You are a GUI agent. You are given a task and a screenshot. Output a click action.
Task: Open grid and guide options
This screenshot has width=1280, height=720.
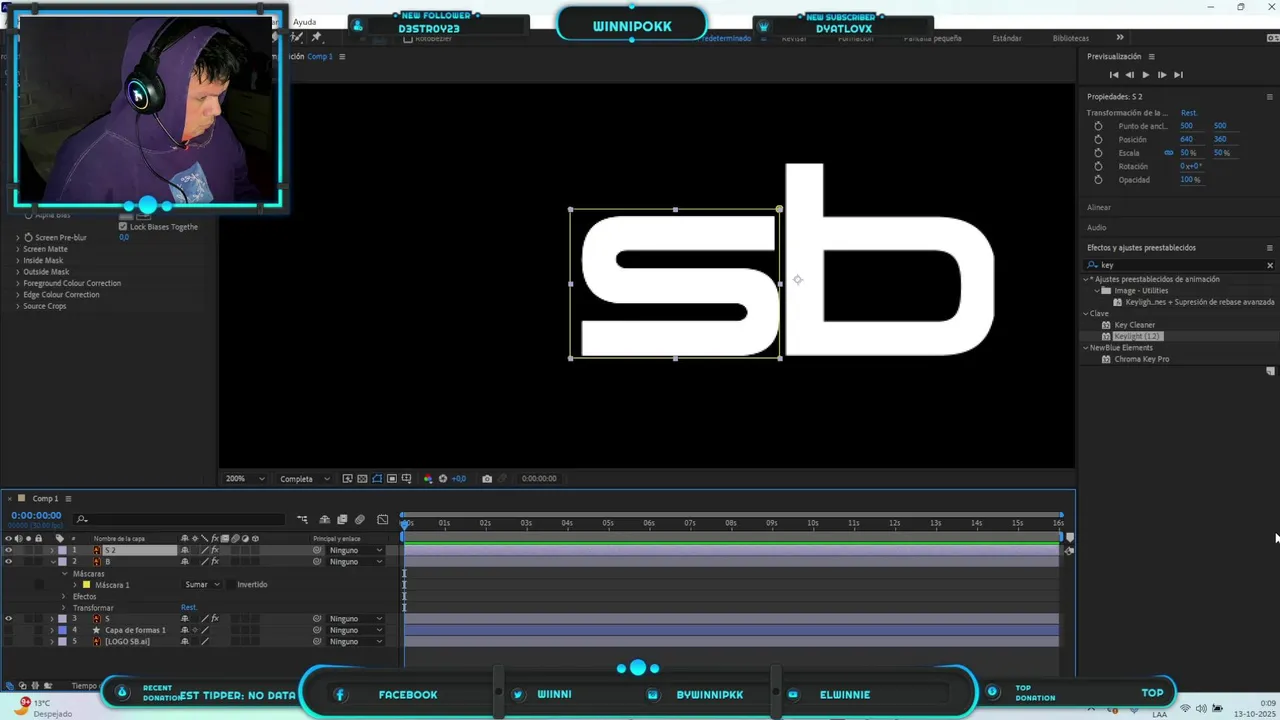(407, 479)
